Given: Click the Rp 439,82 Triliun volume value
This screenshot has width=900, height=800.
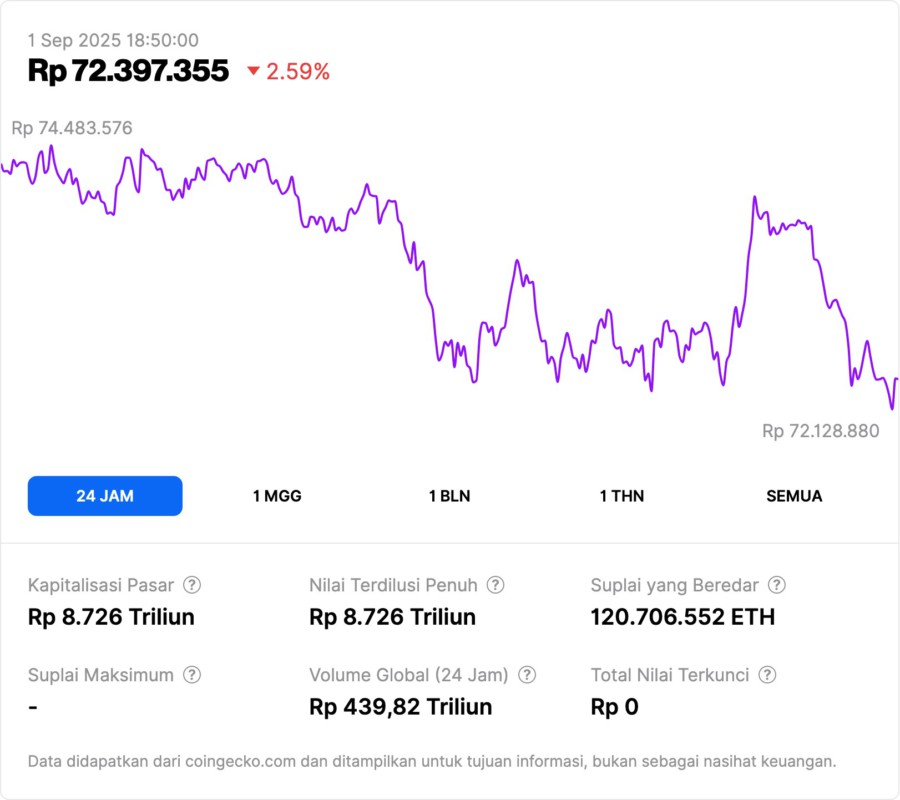Looking at the screenshot, I should [401, 707].
